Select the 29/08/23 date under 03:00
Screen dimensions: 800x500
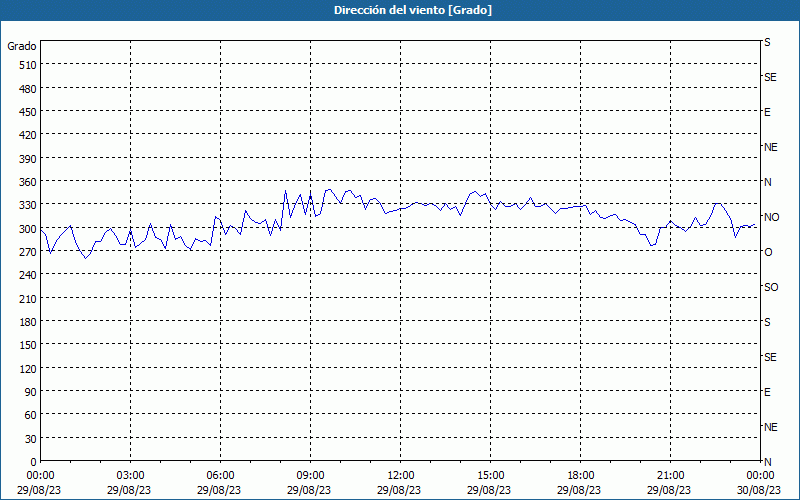129,490
